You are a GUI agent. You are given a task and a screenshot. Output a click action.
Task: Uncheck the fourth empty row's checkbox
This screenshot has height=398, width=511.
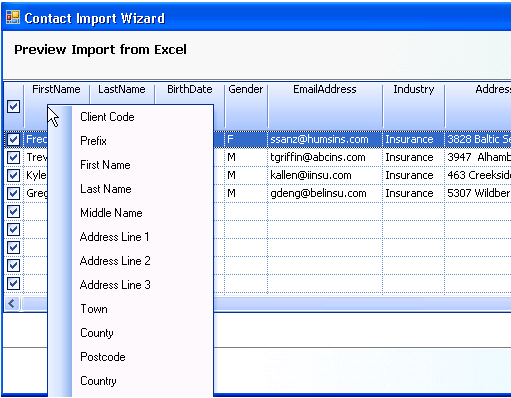pyautogui.click(x=13, y=265)
